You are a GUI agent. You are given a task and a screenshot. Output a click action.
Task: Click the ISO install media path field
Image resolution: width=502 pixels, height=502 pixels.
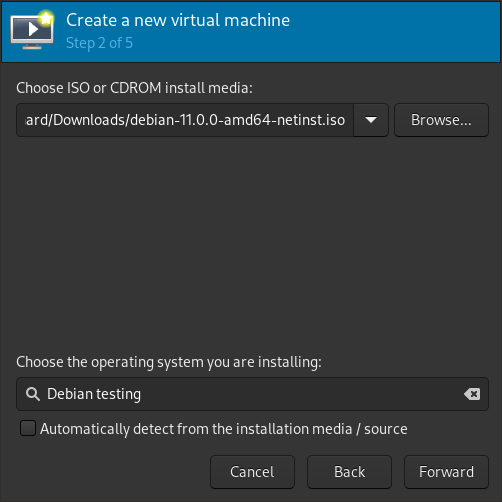tap(185, 120)
